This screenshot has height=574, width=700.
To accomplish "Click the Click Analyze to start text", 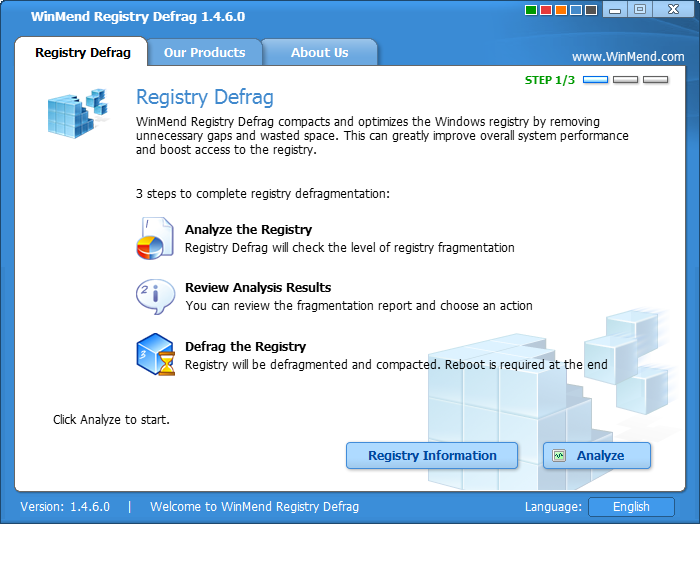I will pyautogui.click(x=111, y=420).
